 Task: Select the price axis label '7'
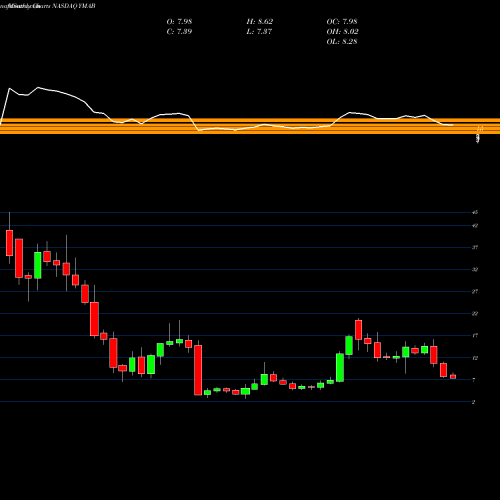[474, 380]
